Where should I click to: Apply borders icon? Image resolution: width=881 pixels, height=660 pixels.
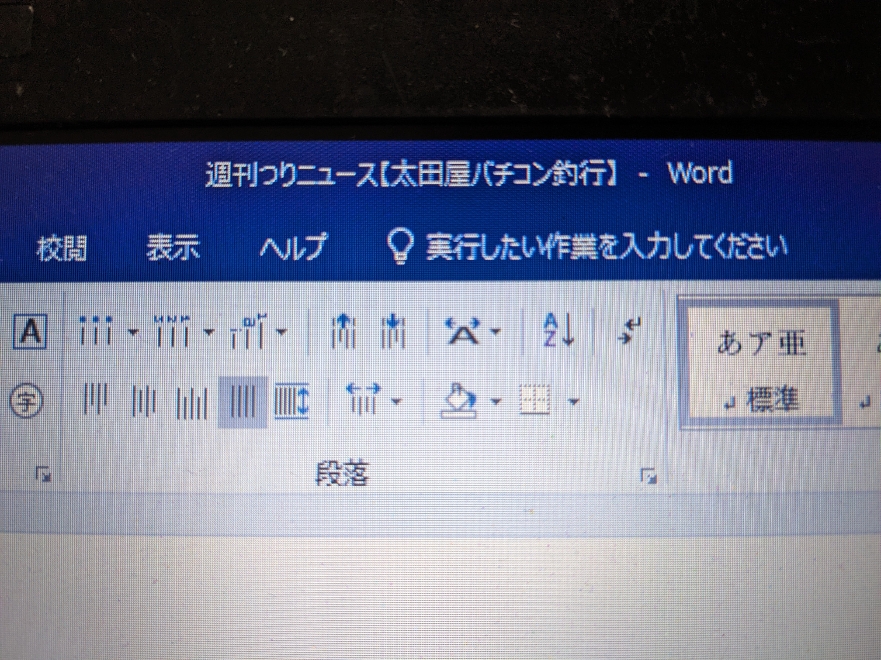pos(534,400)
